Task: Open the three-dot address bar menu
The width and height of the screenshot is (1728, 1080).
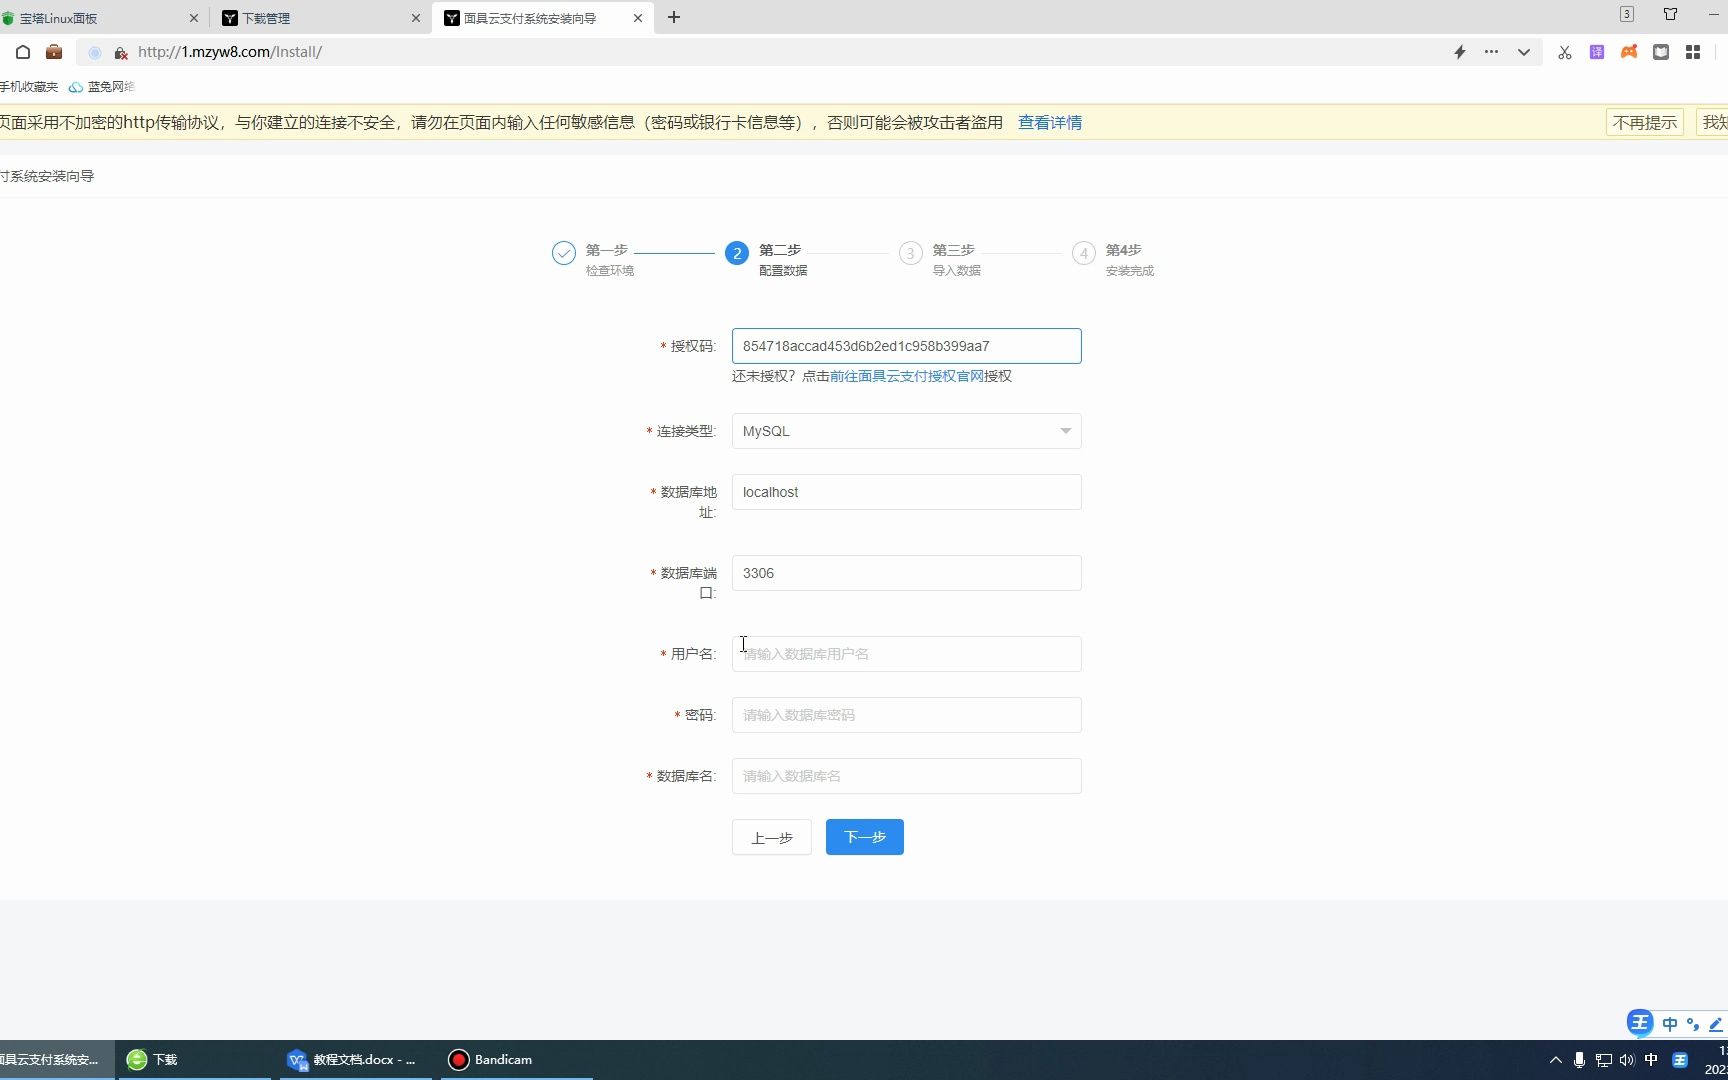Action: [x=1491, y=52]
